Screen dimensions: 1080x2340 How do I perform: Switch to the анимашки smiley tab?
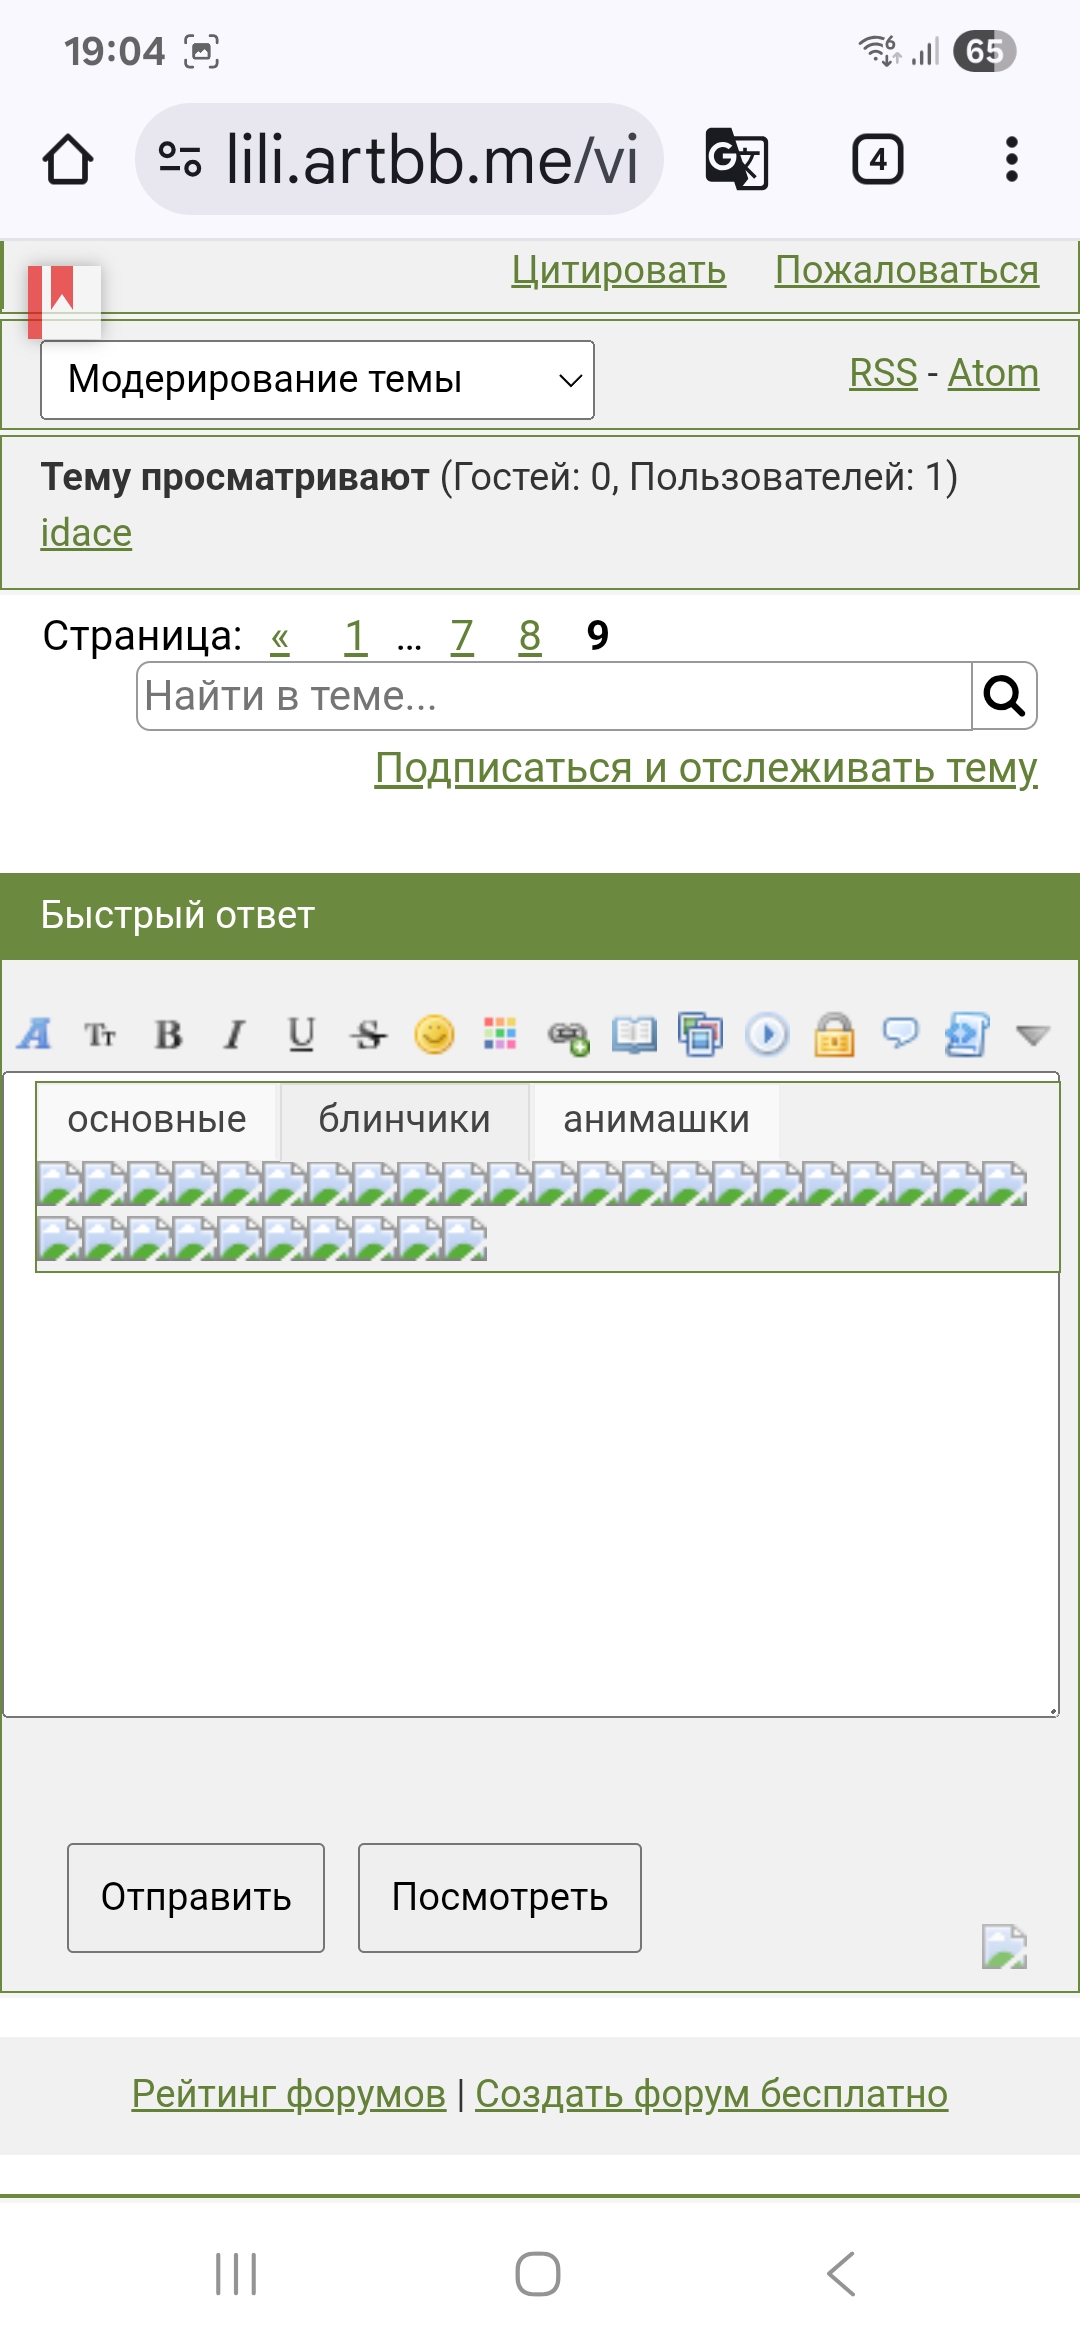pyautogui.click(x=656, y=1119)
